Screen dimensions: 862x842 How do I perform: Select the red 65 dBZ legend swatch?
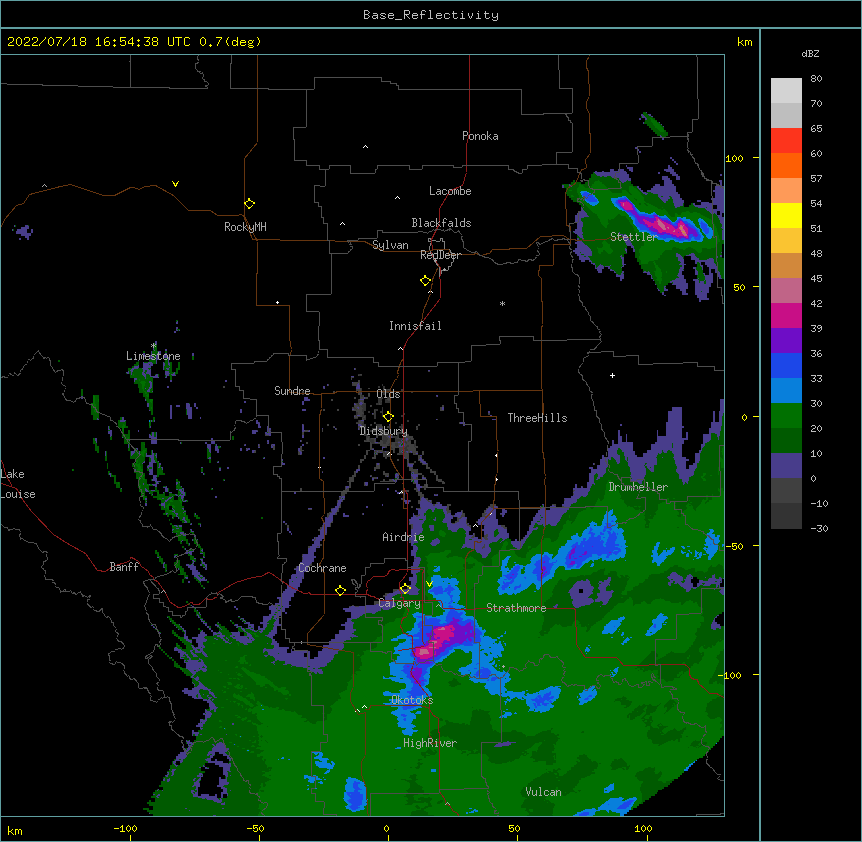pos(786,141)
